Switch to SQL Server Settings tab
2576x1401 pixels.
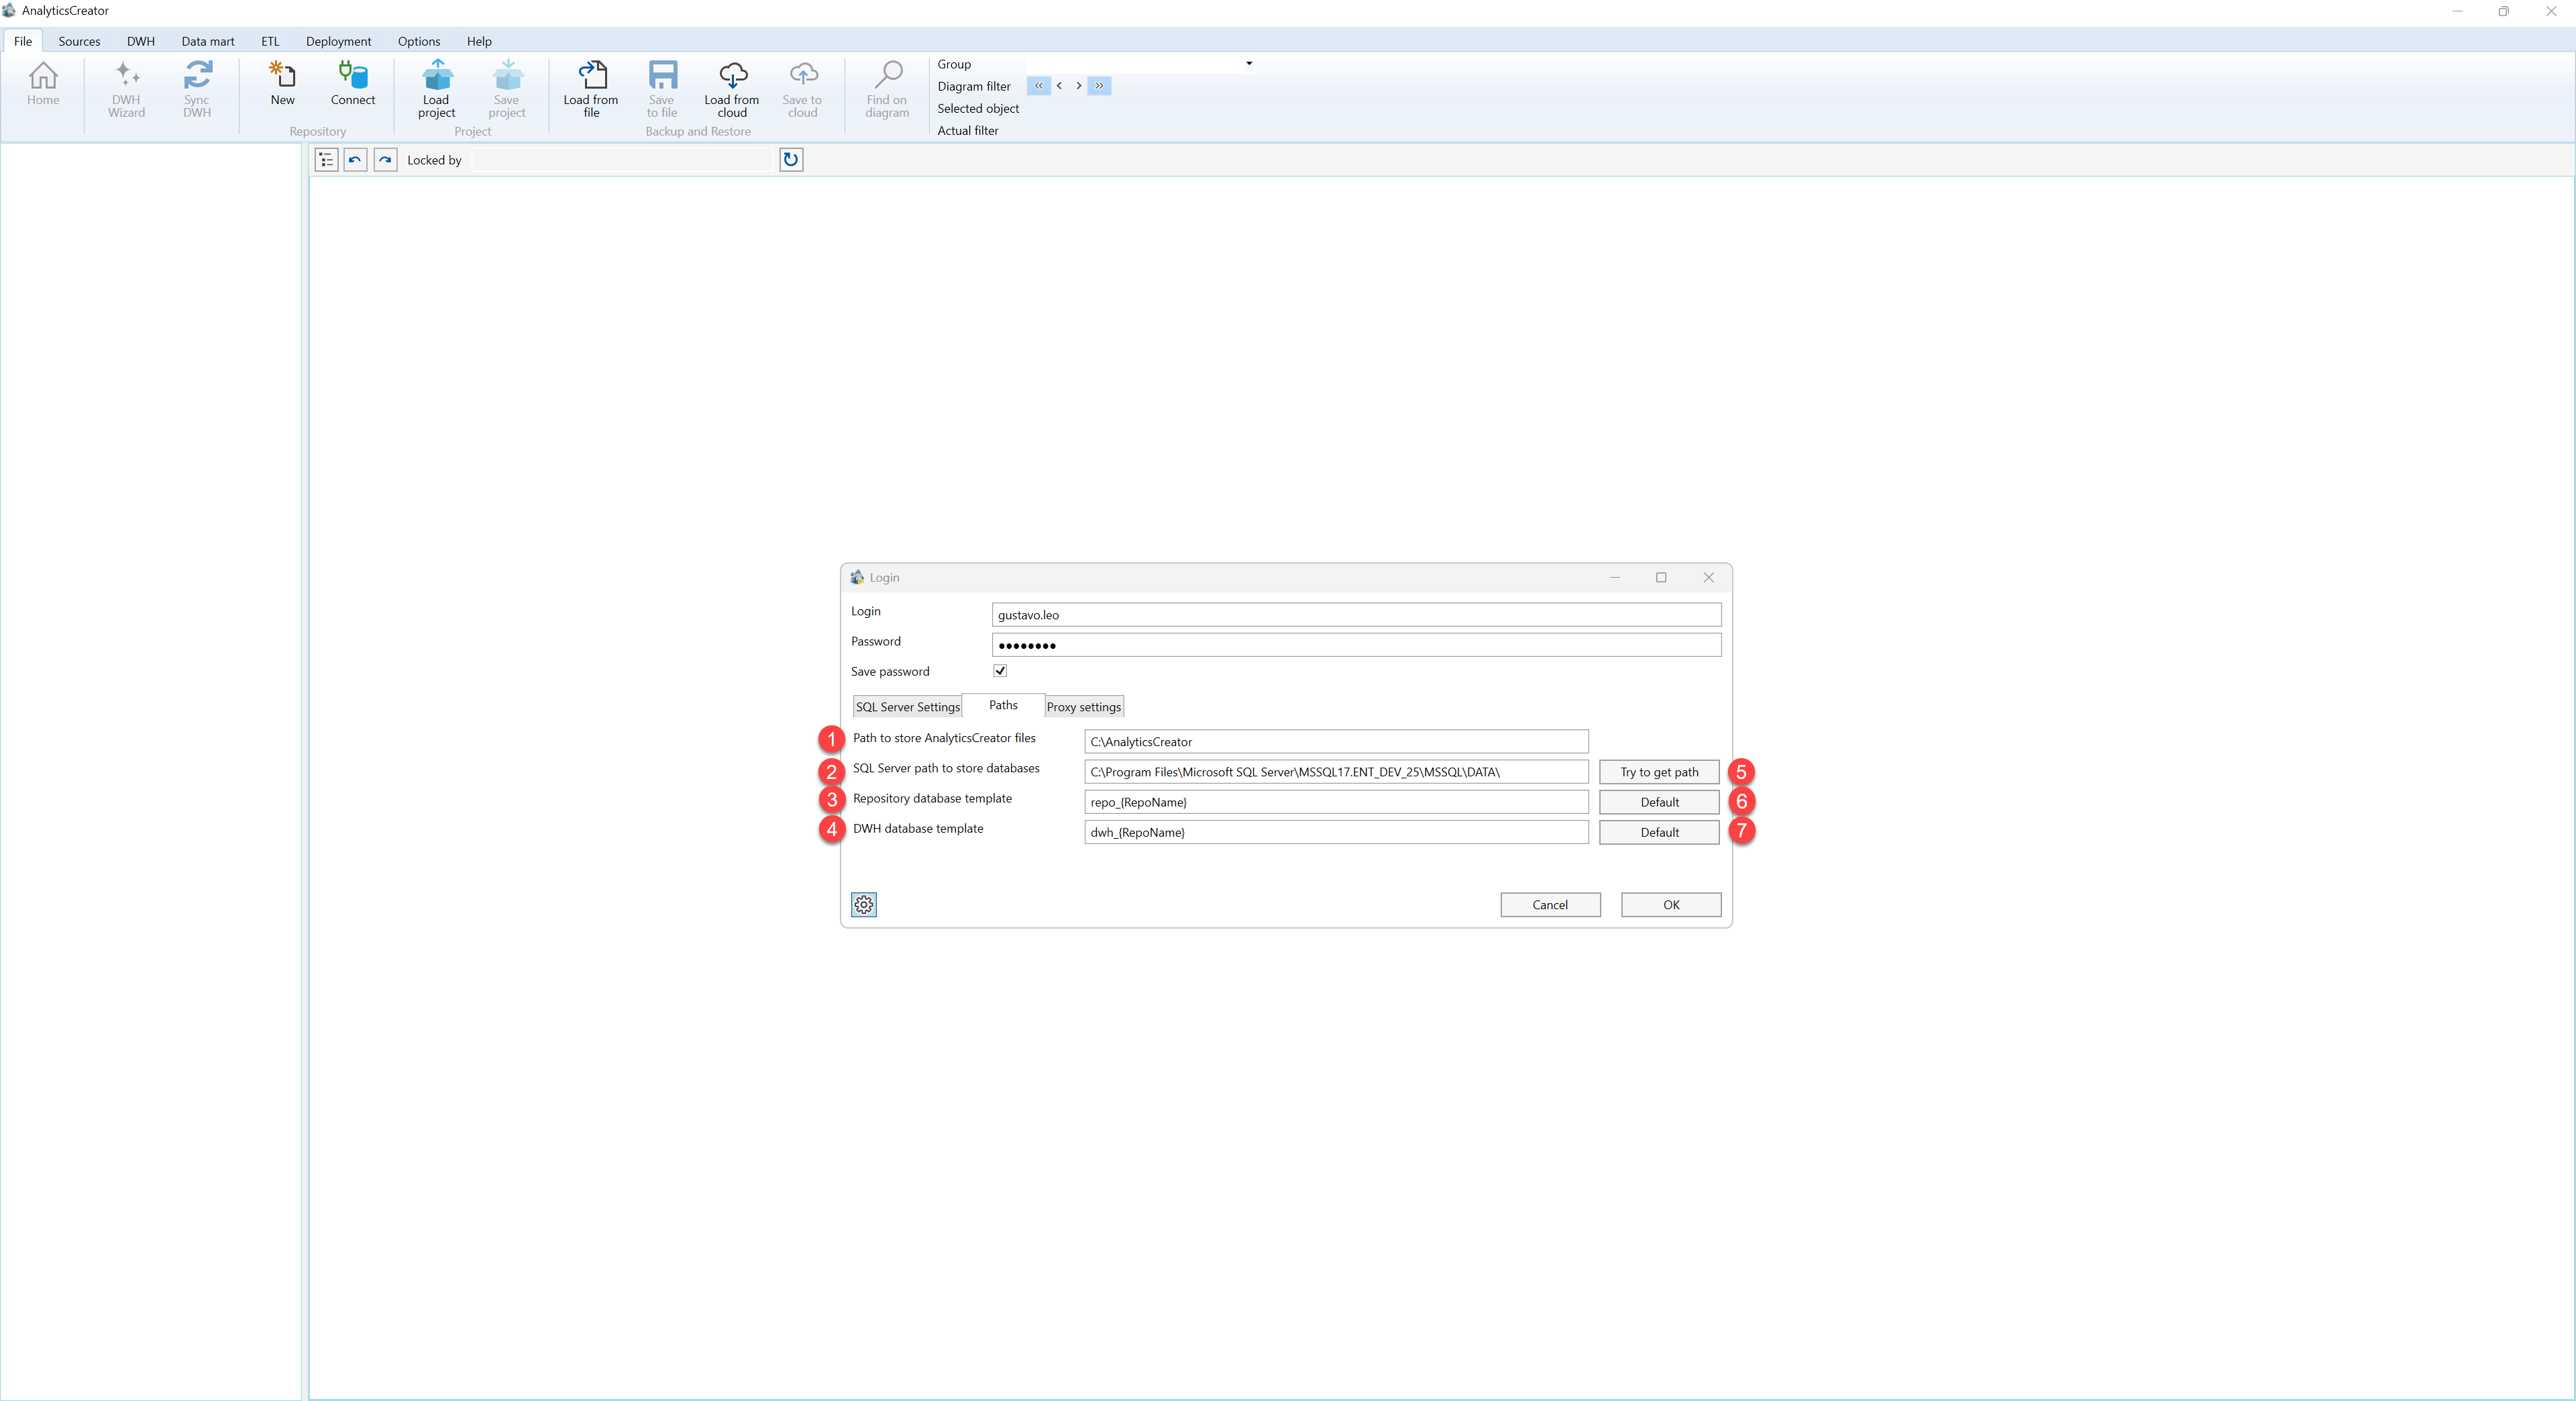pyautogui.click(x=907, y=707)
